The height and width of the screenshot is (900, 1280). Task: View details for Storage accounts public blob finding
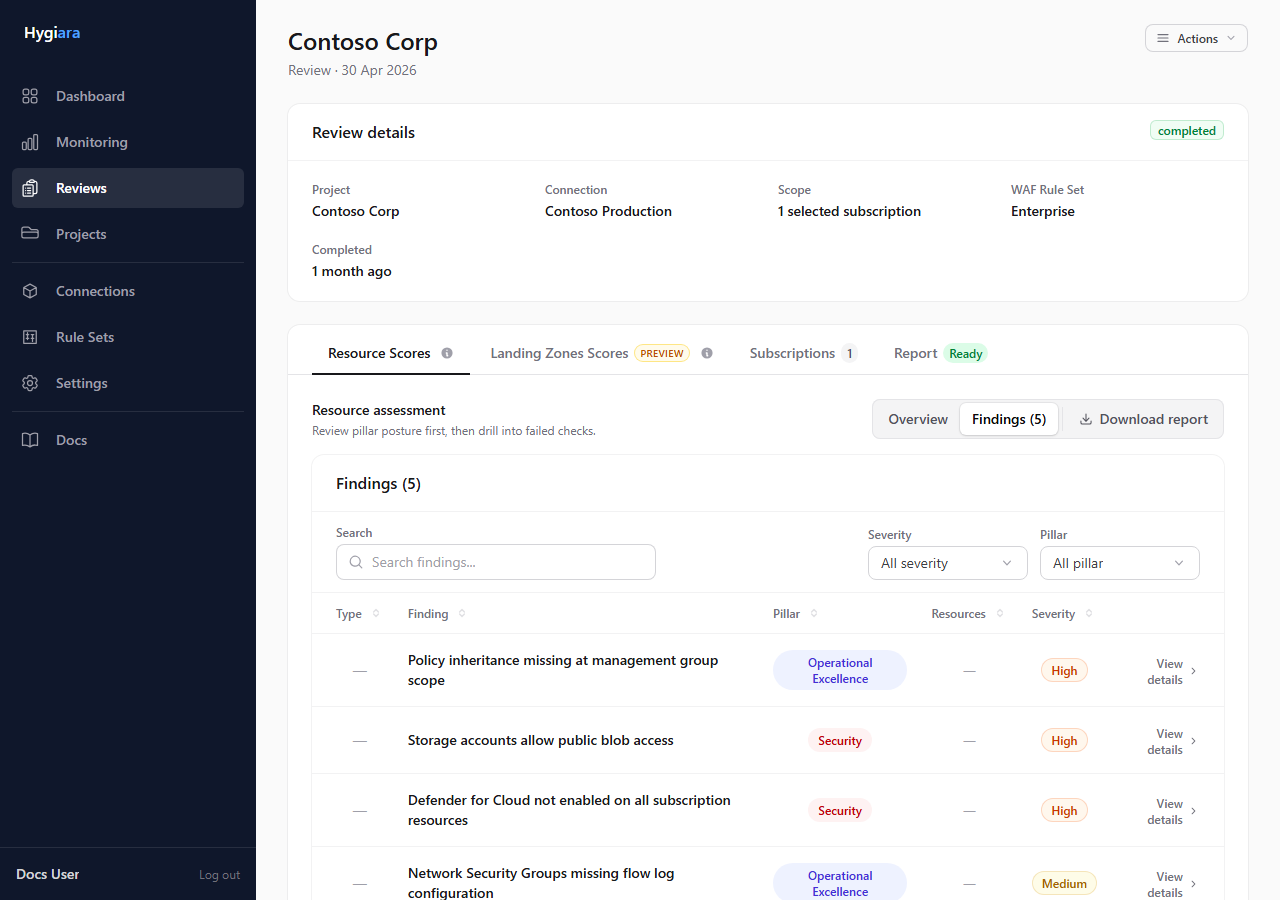pyautogui.click(x=1171, y=741)
